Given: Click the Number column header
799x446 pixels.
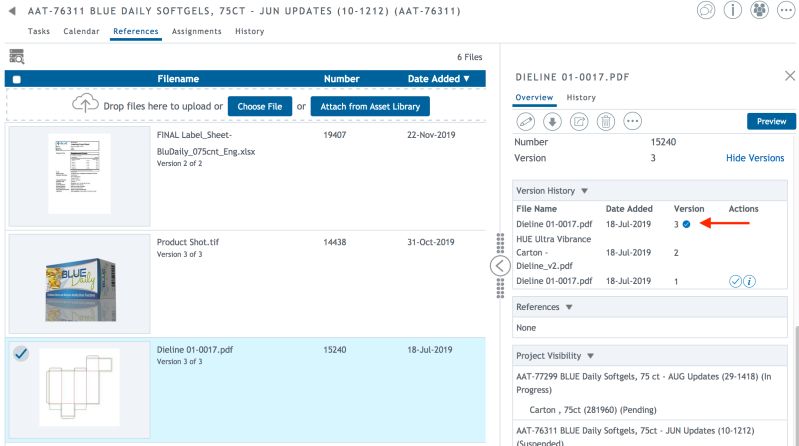Looking at the screenshot, I should pyautogui.click(x=341, y=78).
